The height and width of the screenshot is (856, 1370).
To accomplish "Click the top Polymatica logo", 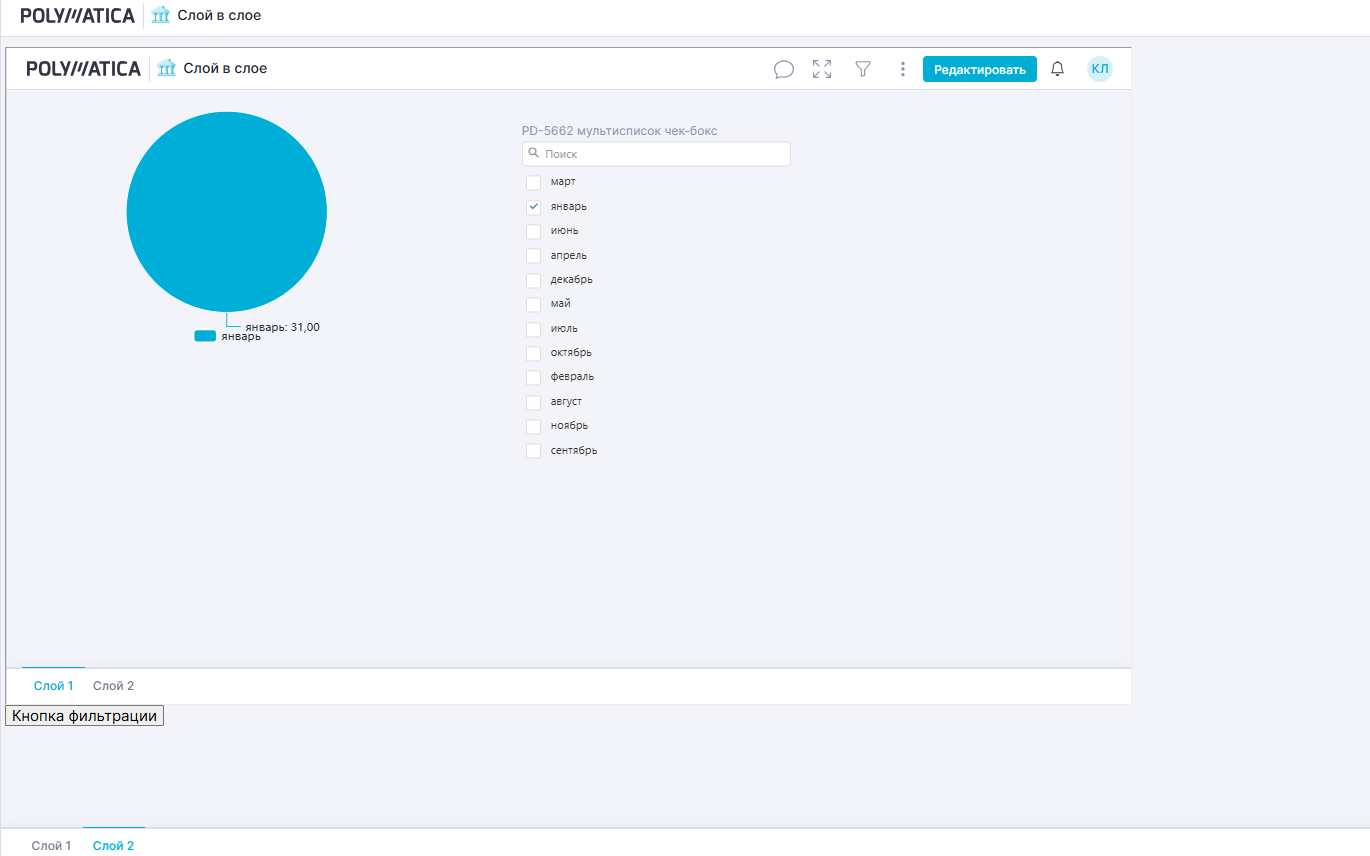I will point(77,16).
